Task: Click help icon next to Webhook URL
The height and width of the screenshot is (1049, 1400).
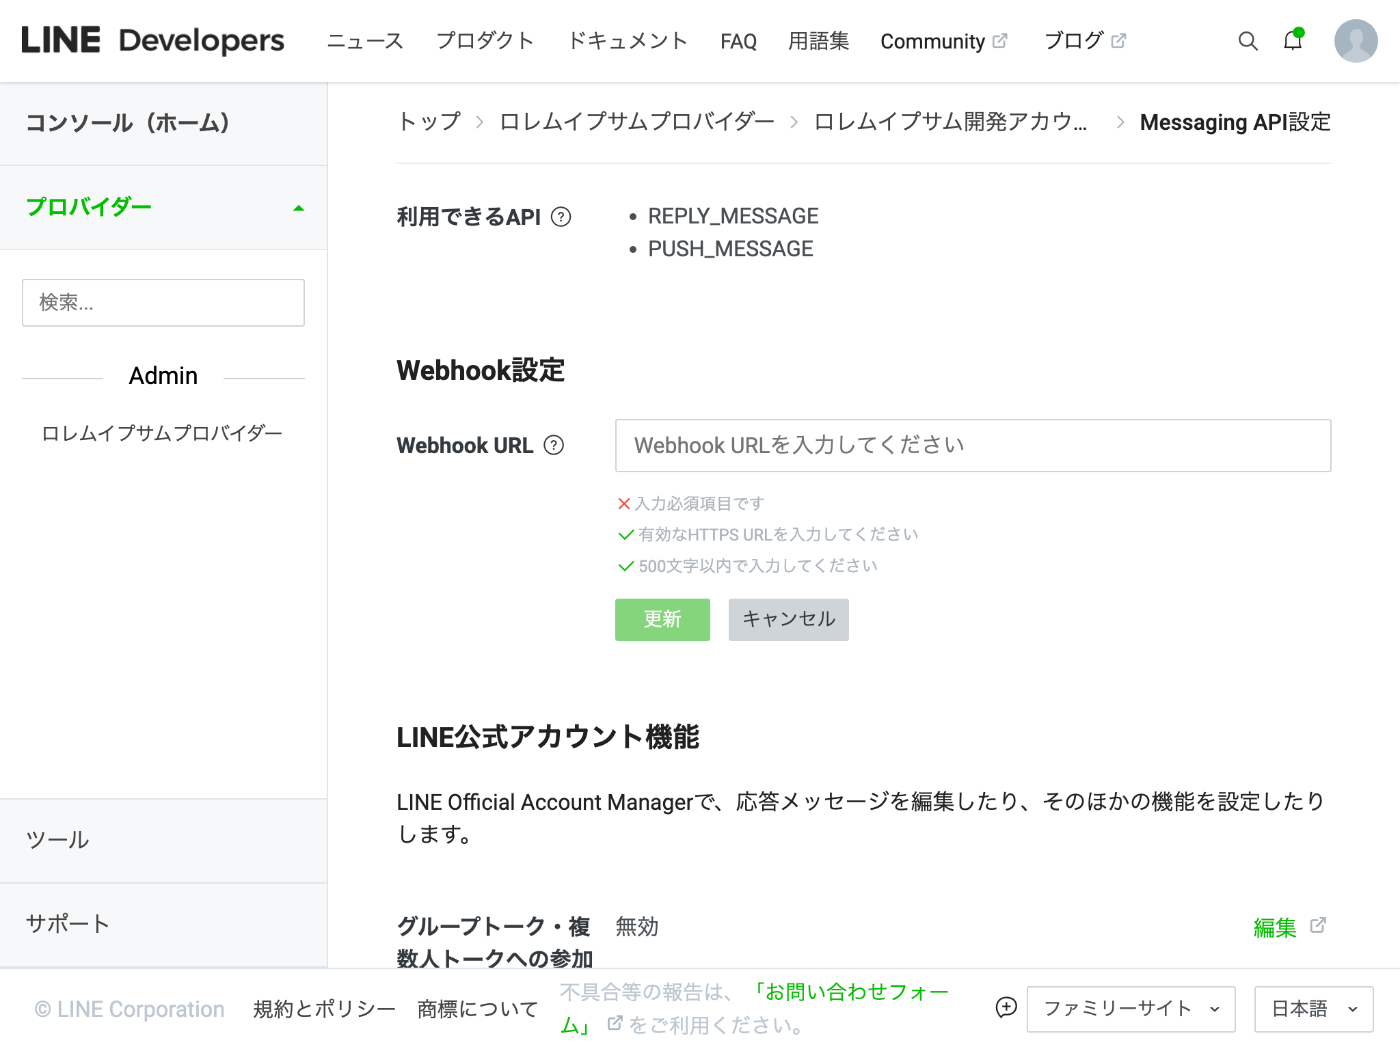Action: 554,446
